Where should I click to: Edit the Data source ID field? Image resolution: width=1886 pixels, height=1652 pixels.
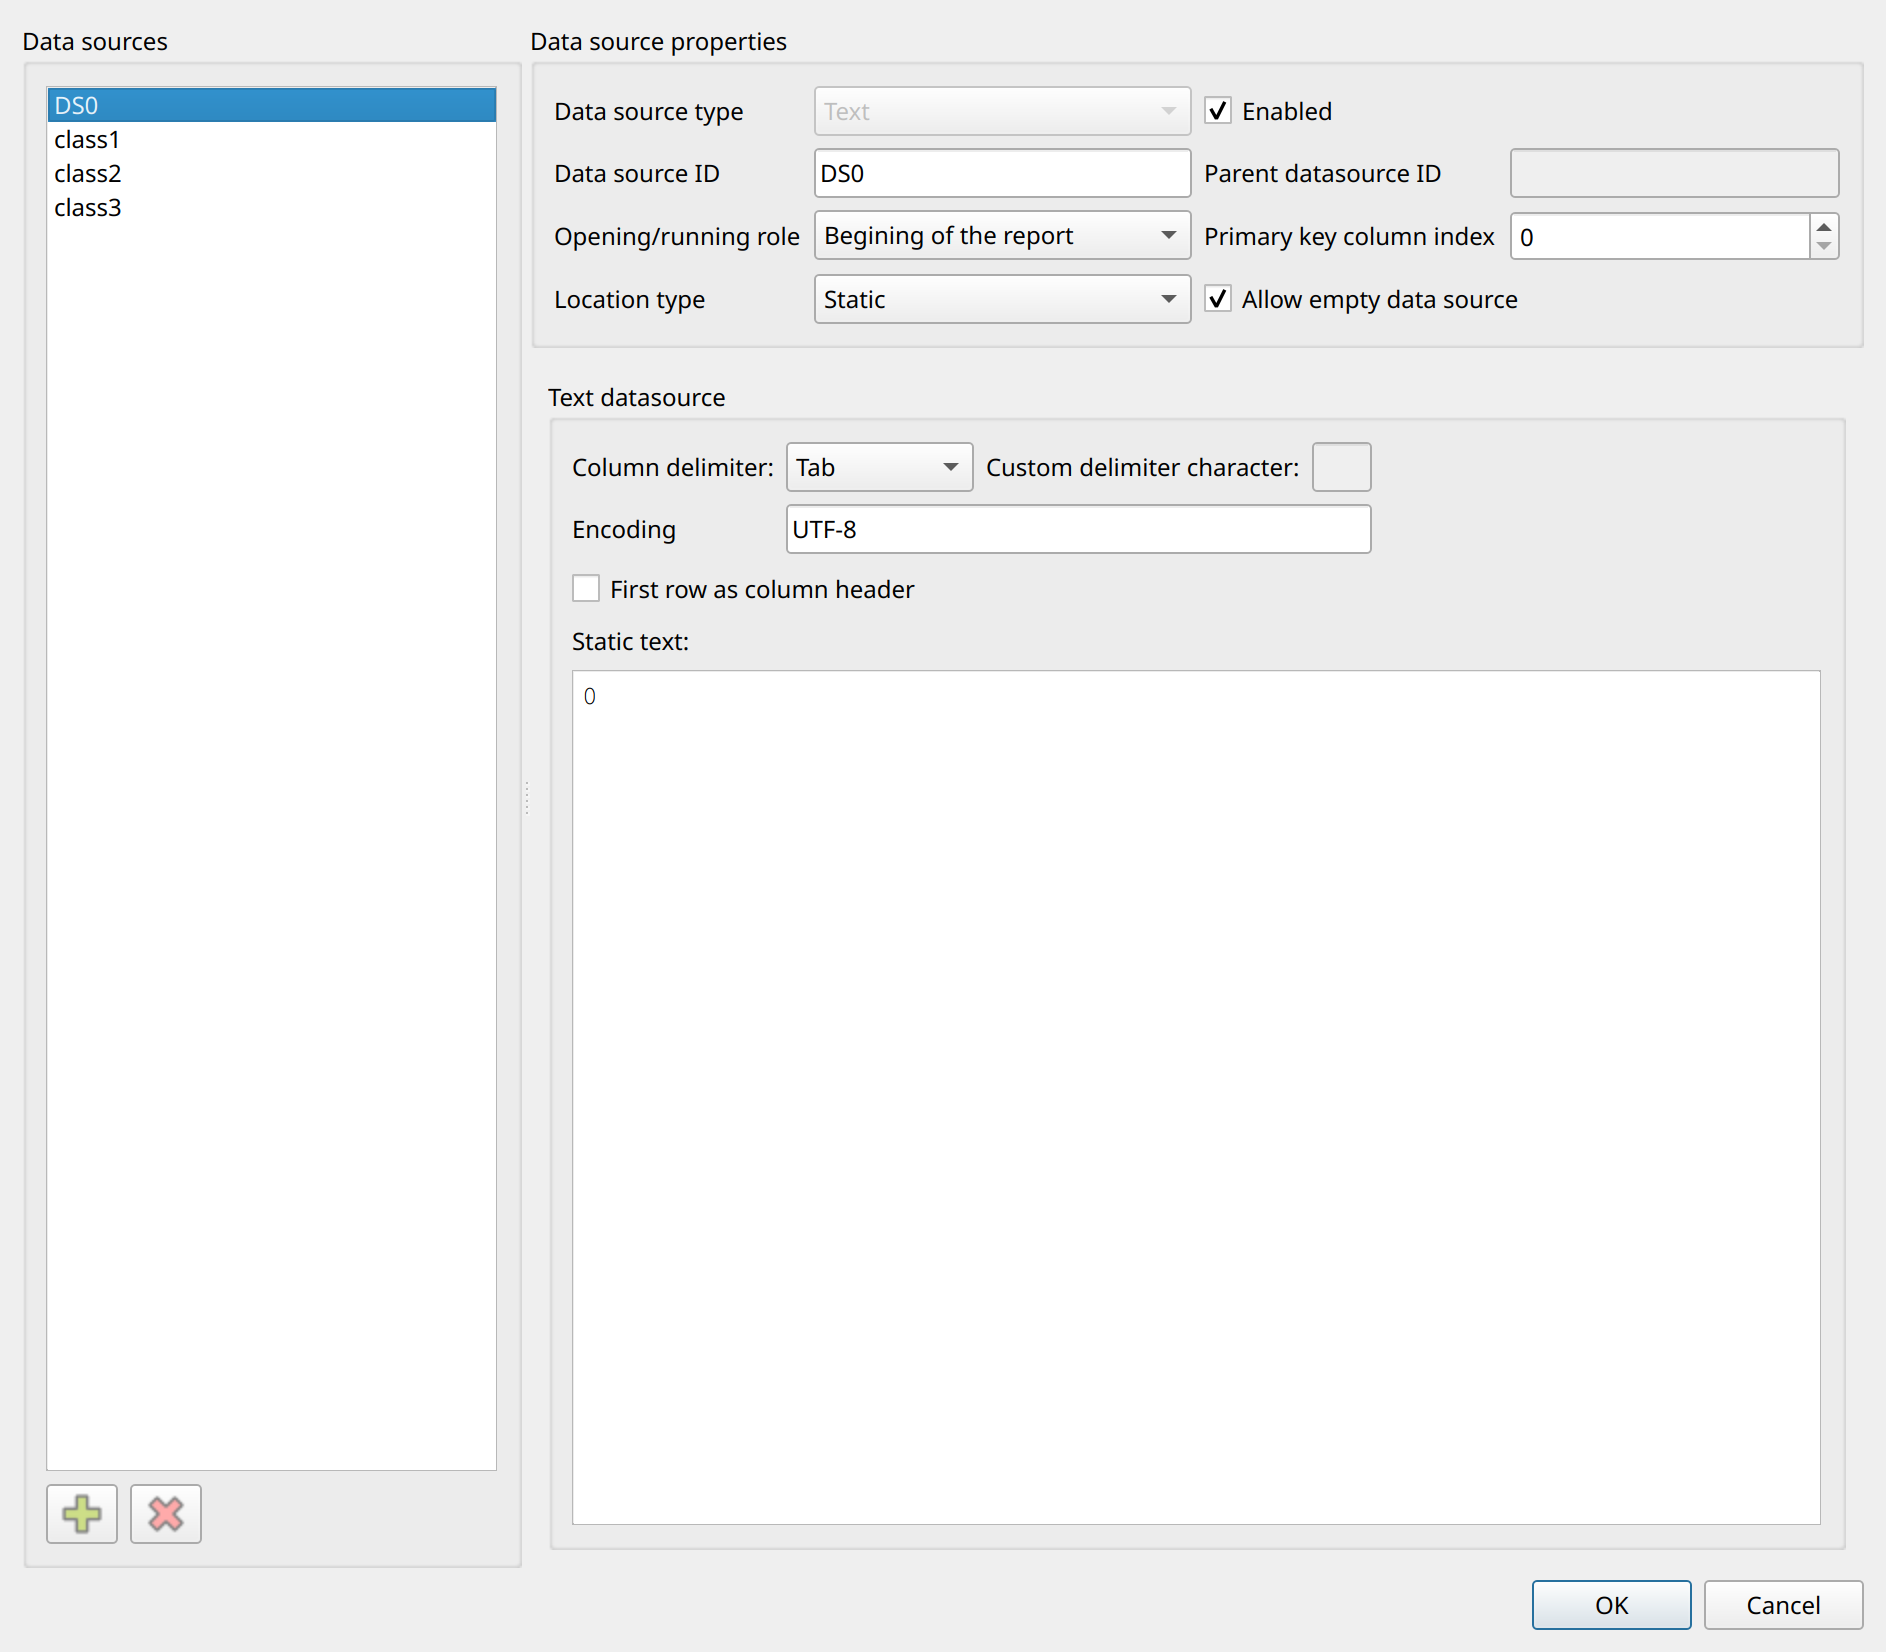tap(1002, 173)
